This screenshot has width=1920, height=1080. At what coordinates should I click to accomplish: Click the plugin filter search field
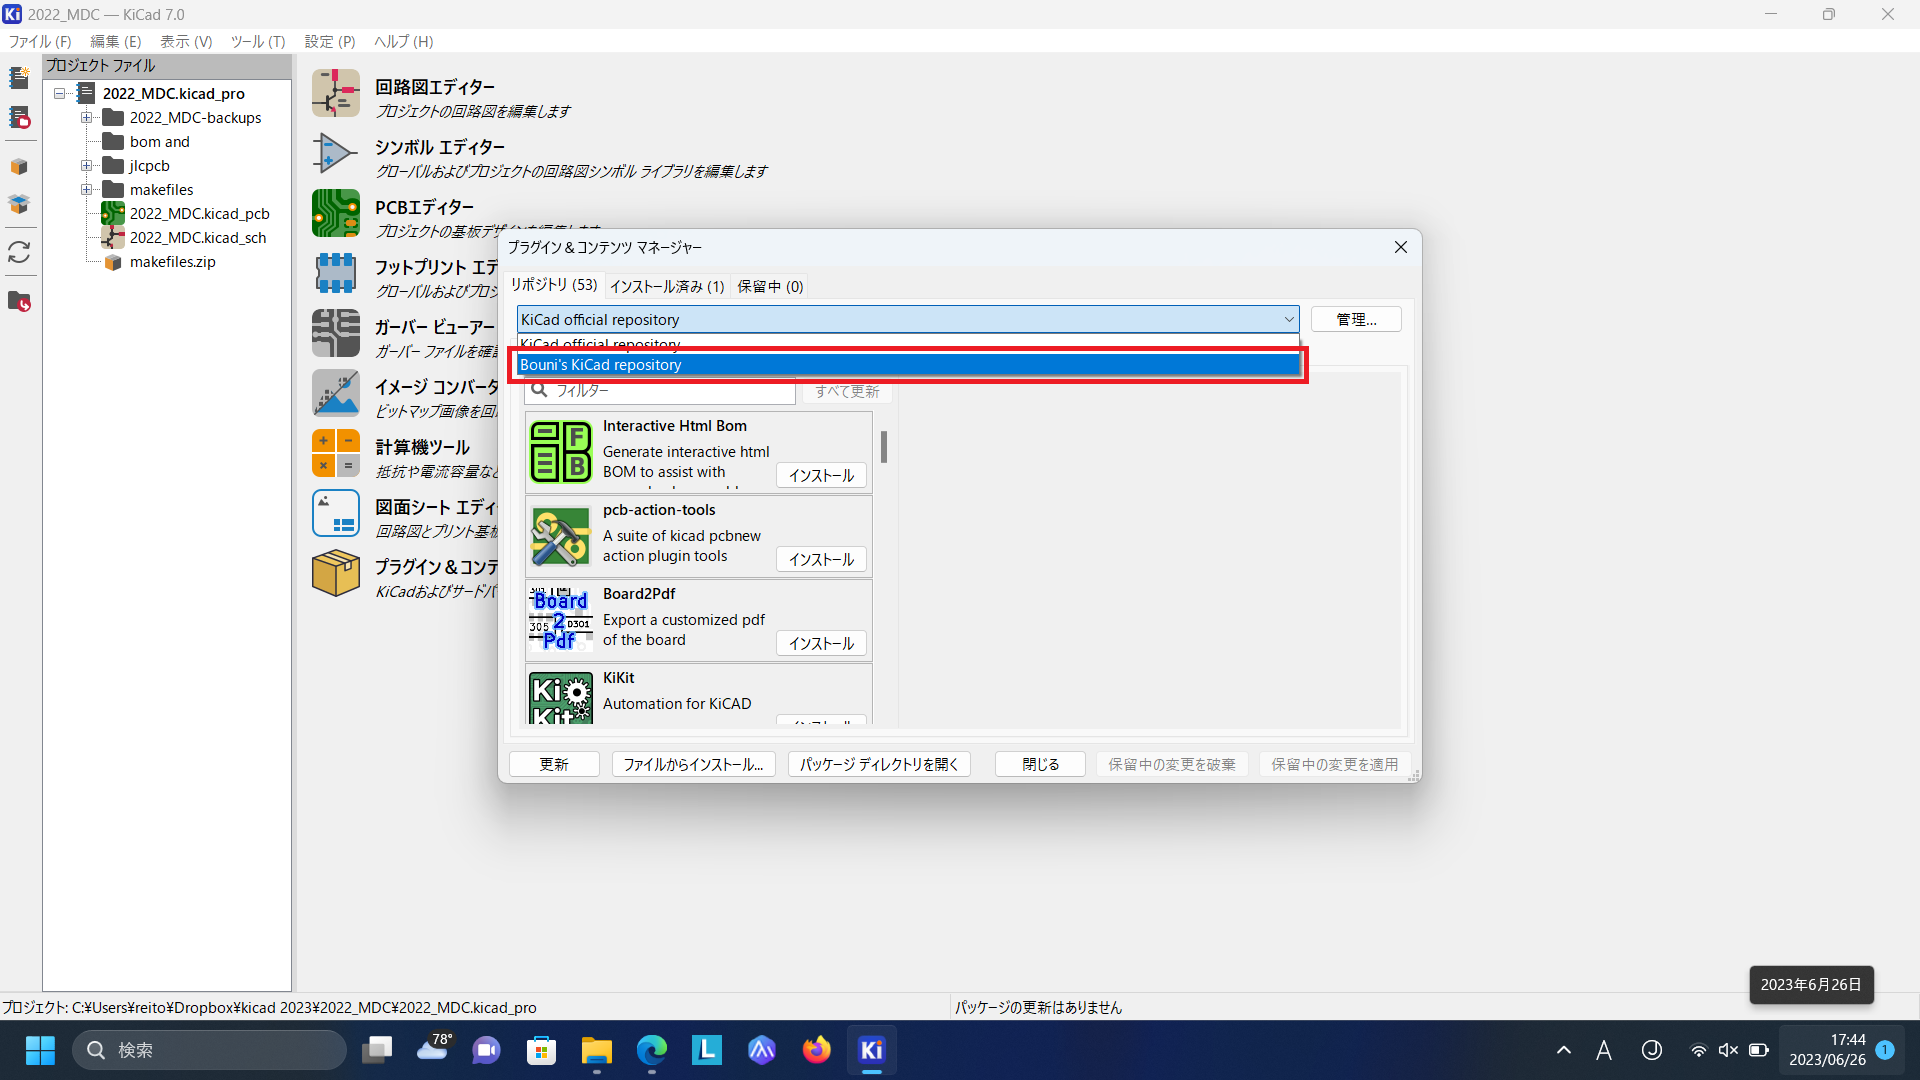pyautogui.click(x=670, y=391)
